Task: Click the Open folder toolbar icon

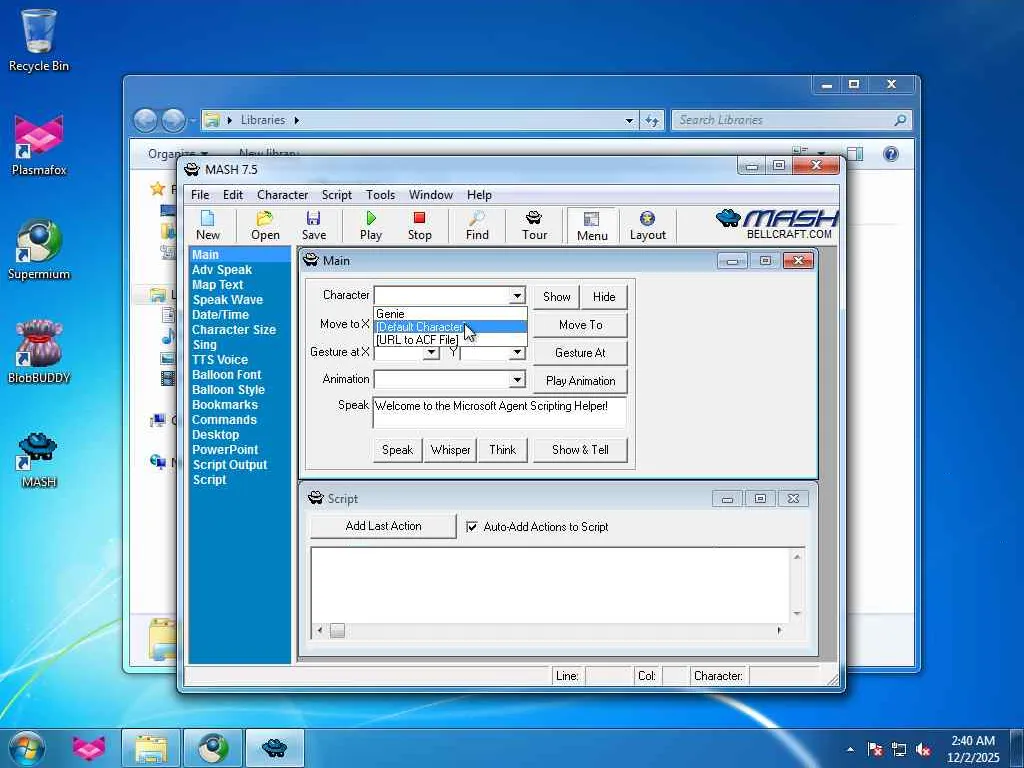Action: (x=264, y=225)
